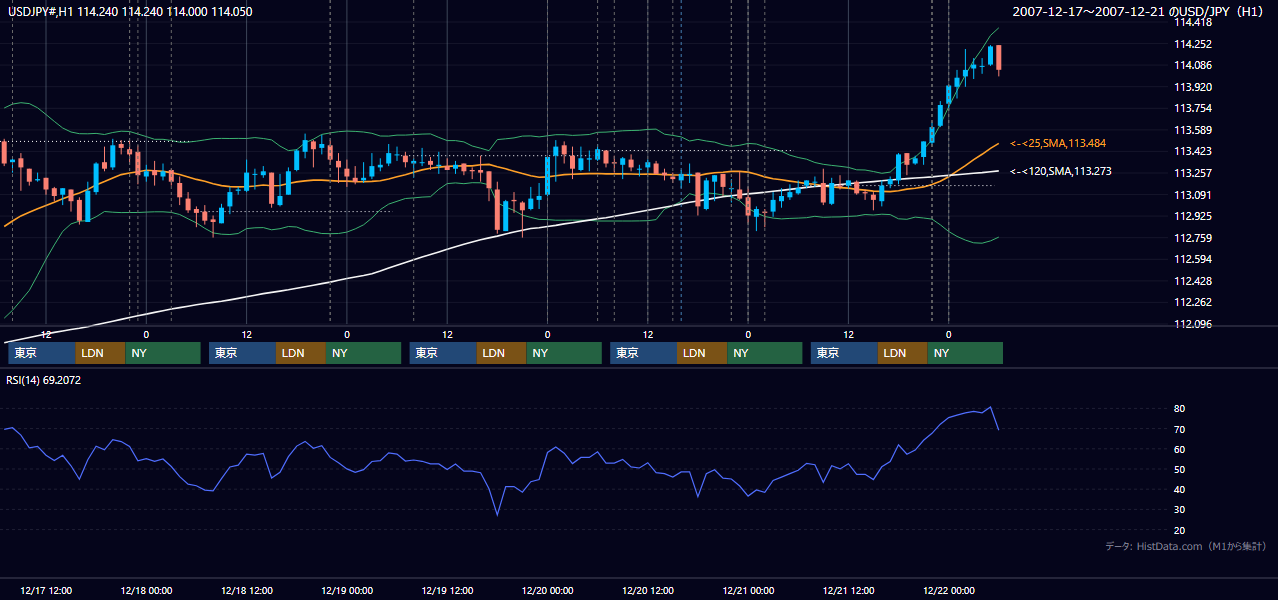Click the 12/19 00:00 date axis label
This screenshot has height=600, width=1278.
pyautogui.click(x=347, y=591)
